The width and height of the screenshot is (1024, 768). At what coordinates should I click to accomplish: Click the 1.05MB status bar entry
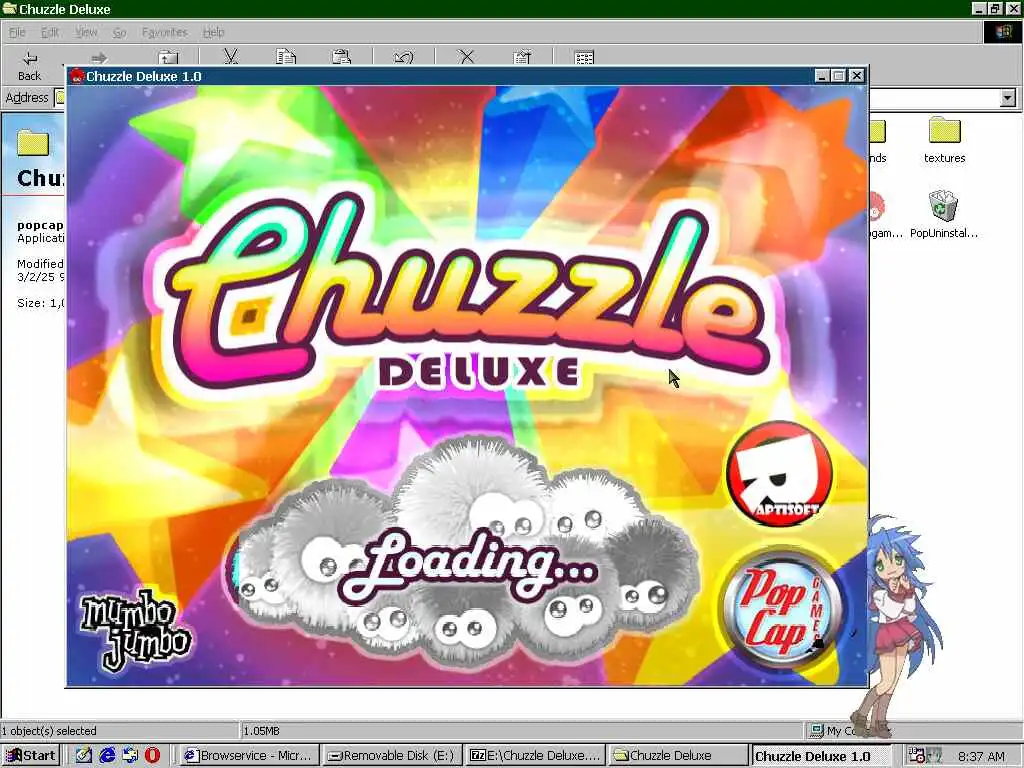tap(262, 731)
